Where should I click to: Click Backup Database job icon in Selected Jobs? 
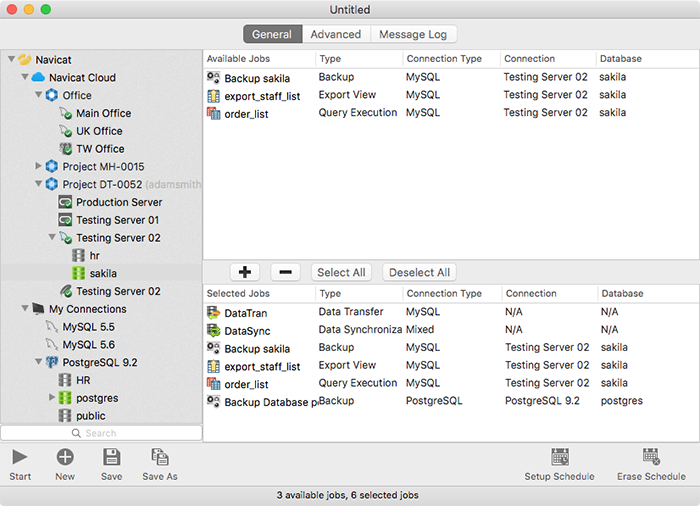coord(213,401)
